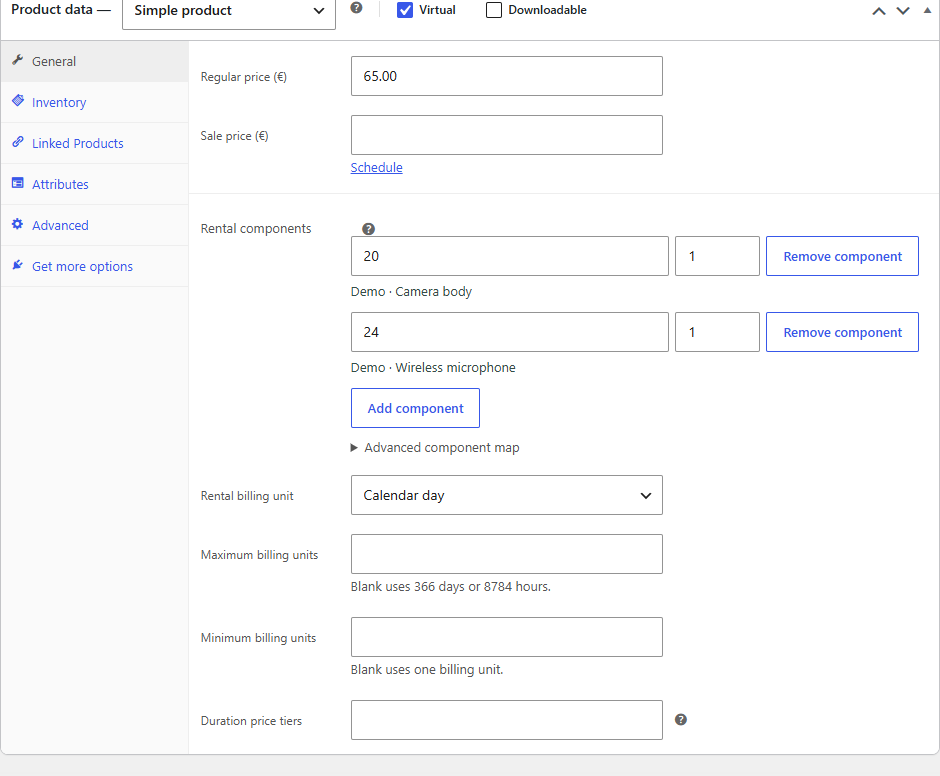Click the 'Maximum billing units' label
940x776 pixels.
[260, 555]
